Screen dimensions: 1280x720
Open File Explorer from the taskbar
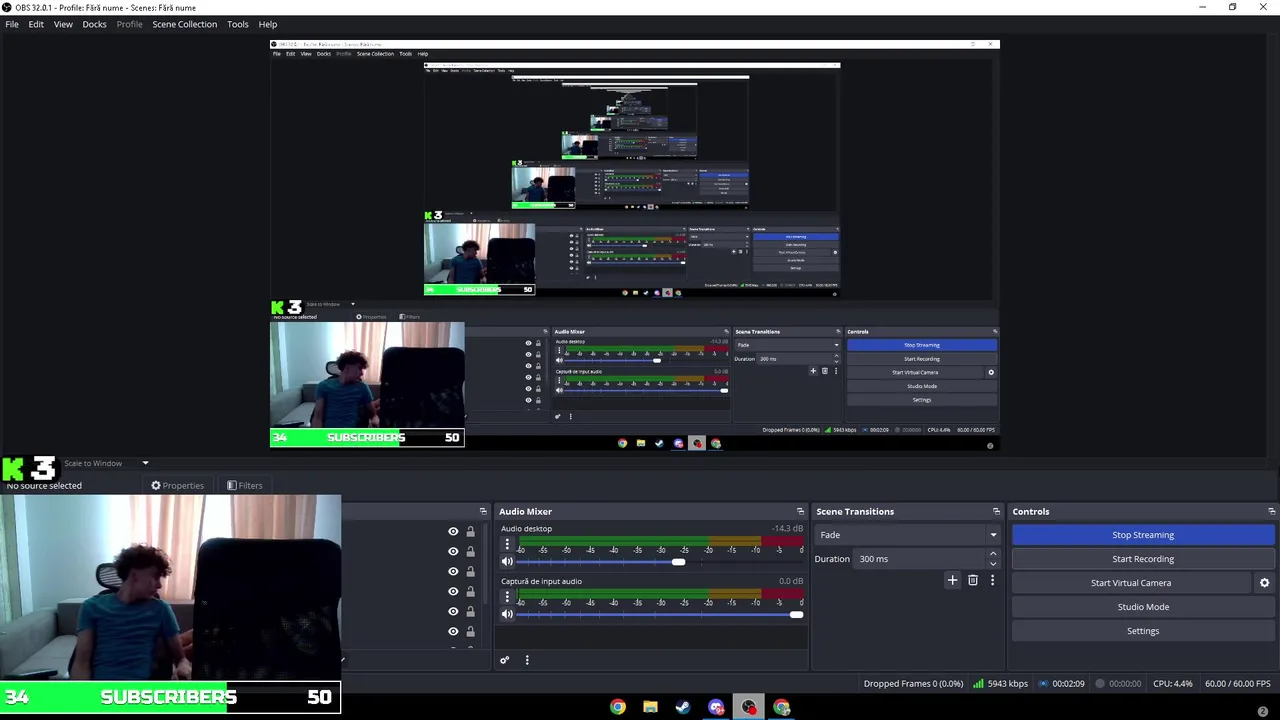(650, 707)
